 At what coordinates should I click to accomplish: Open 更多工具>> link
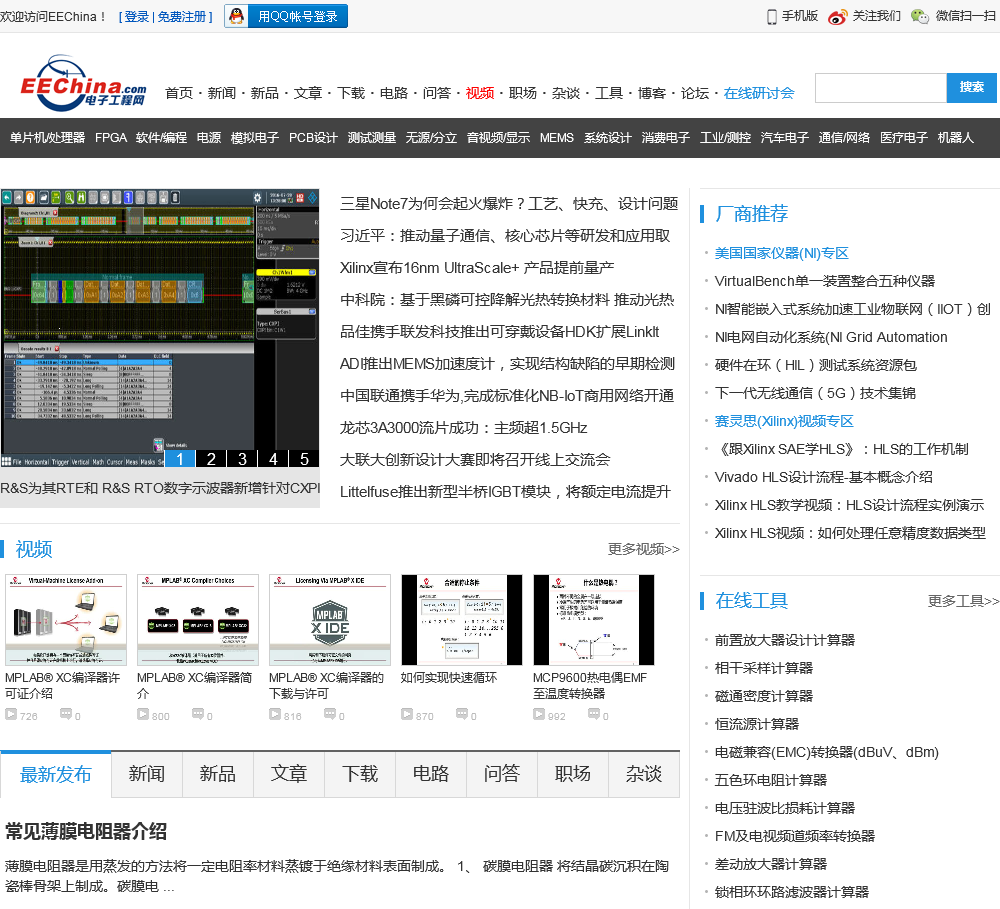963,601
